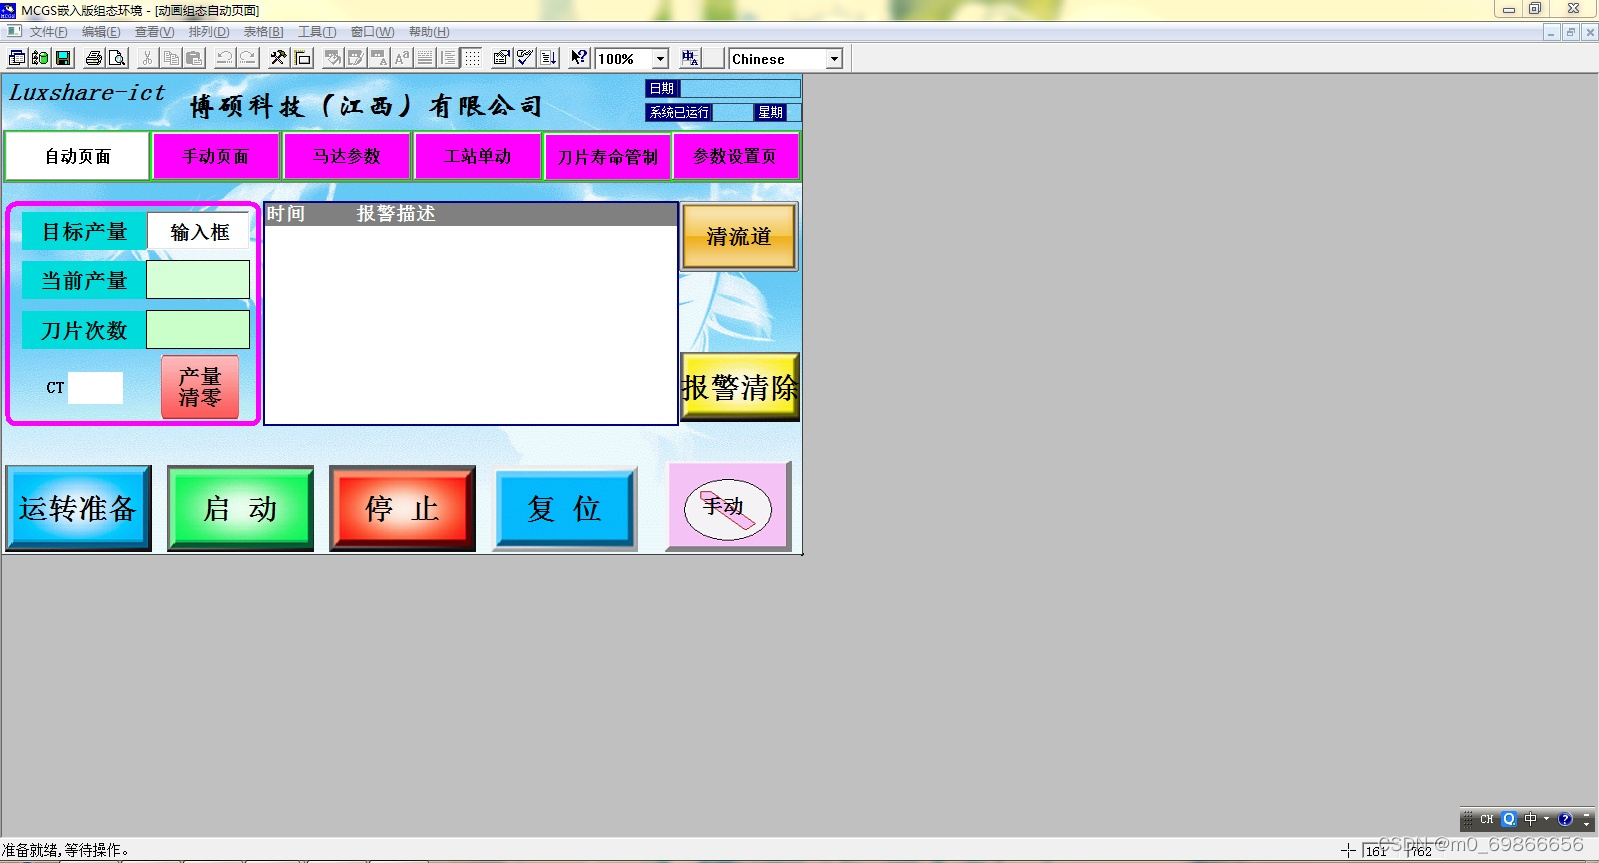
Task: Select the 自动页面 tab button
Action: tap(77, 156)
